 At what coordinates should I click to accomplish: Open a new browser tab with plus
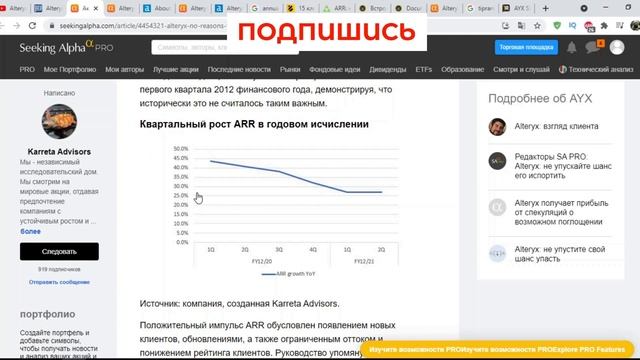coord(545,8)
